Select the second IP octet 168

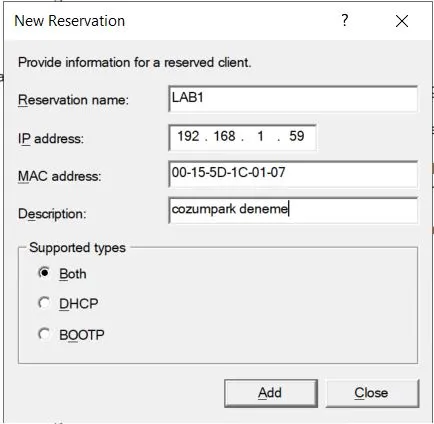(224, 136)
